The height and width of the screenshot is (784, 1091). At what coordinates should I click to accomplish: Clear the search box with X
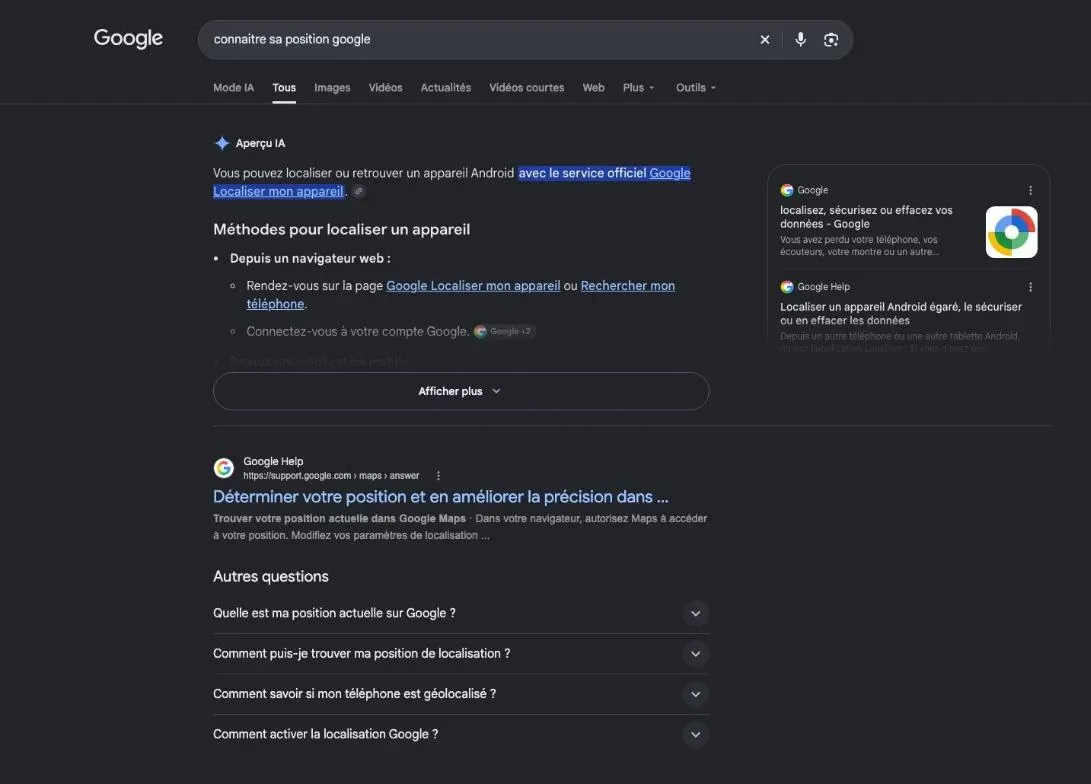pos(765,40)
